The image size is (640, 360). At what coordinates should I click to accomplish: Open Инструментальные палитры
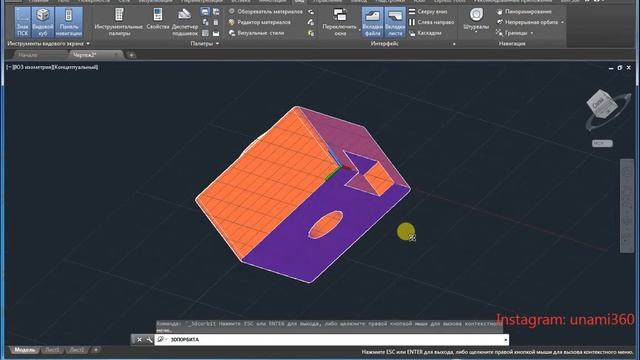(119, 22)
